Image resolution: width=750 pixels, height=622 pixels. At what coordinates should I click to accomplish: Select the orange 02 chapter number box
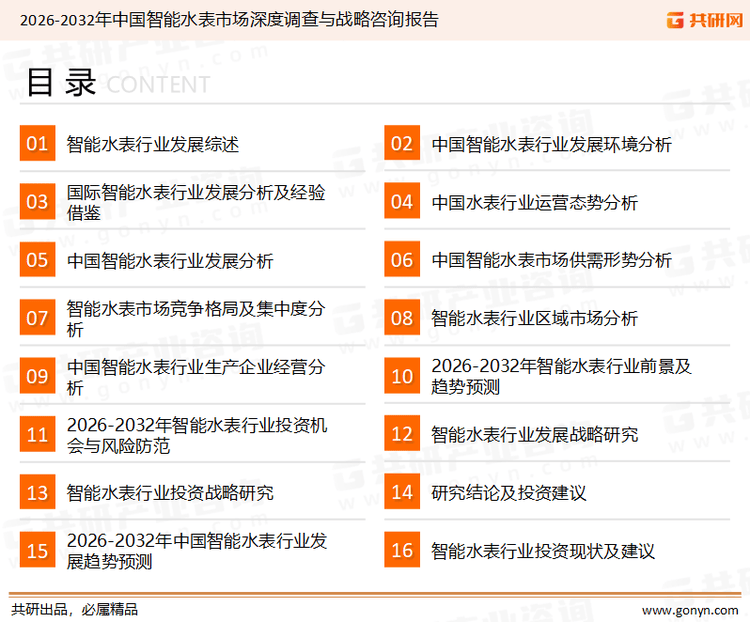[x=402, y=144]
